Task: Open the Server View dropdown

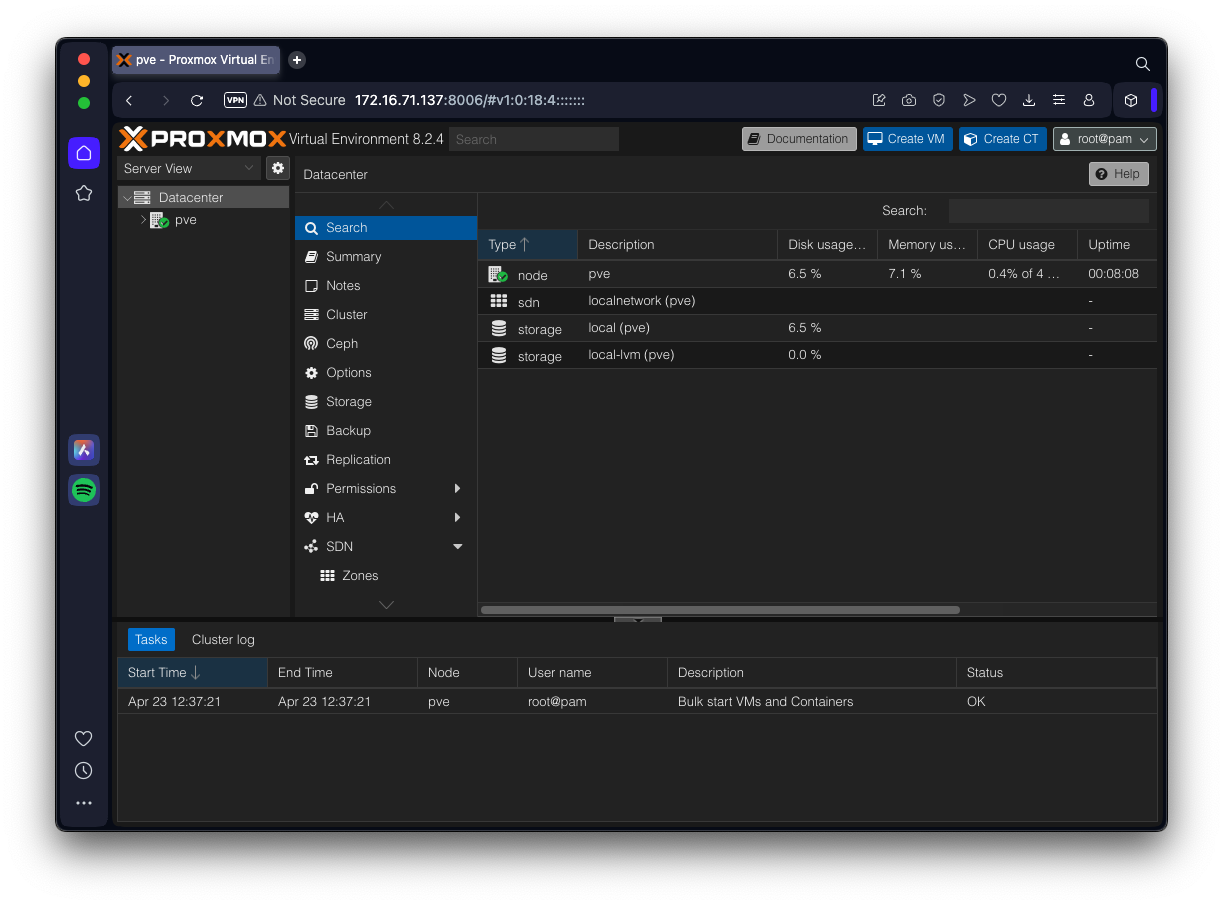Action: pos(189,168)
